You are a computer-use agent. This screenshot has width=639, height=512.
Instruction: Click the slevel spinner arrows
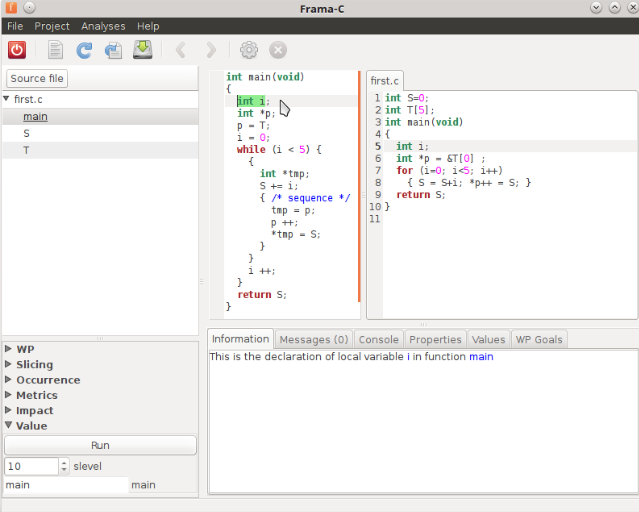coord(65,466)
